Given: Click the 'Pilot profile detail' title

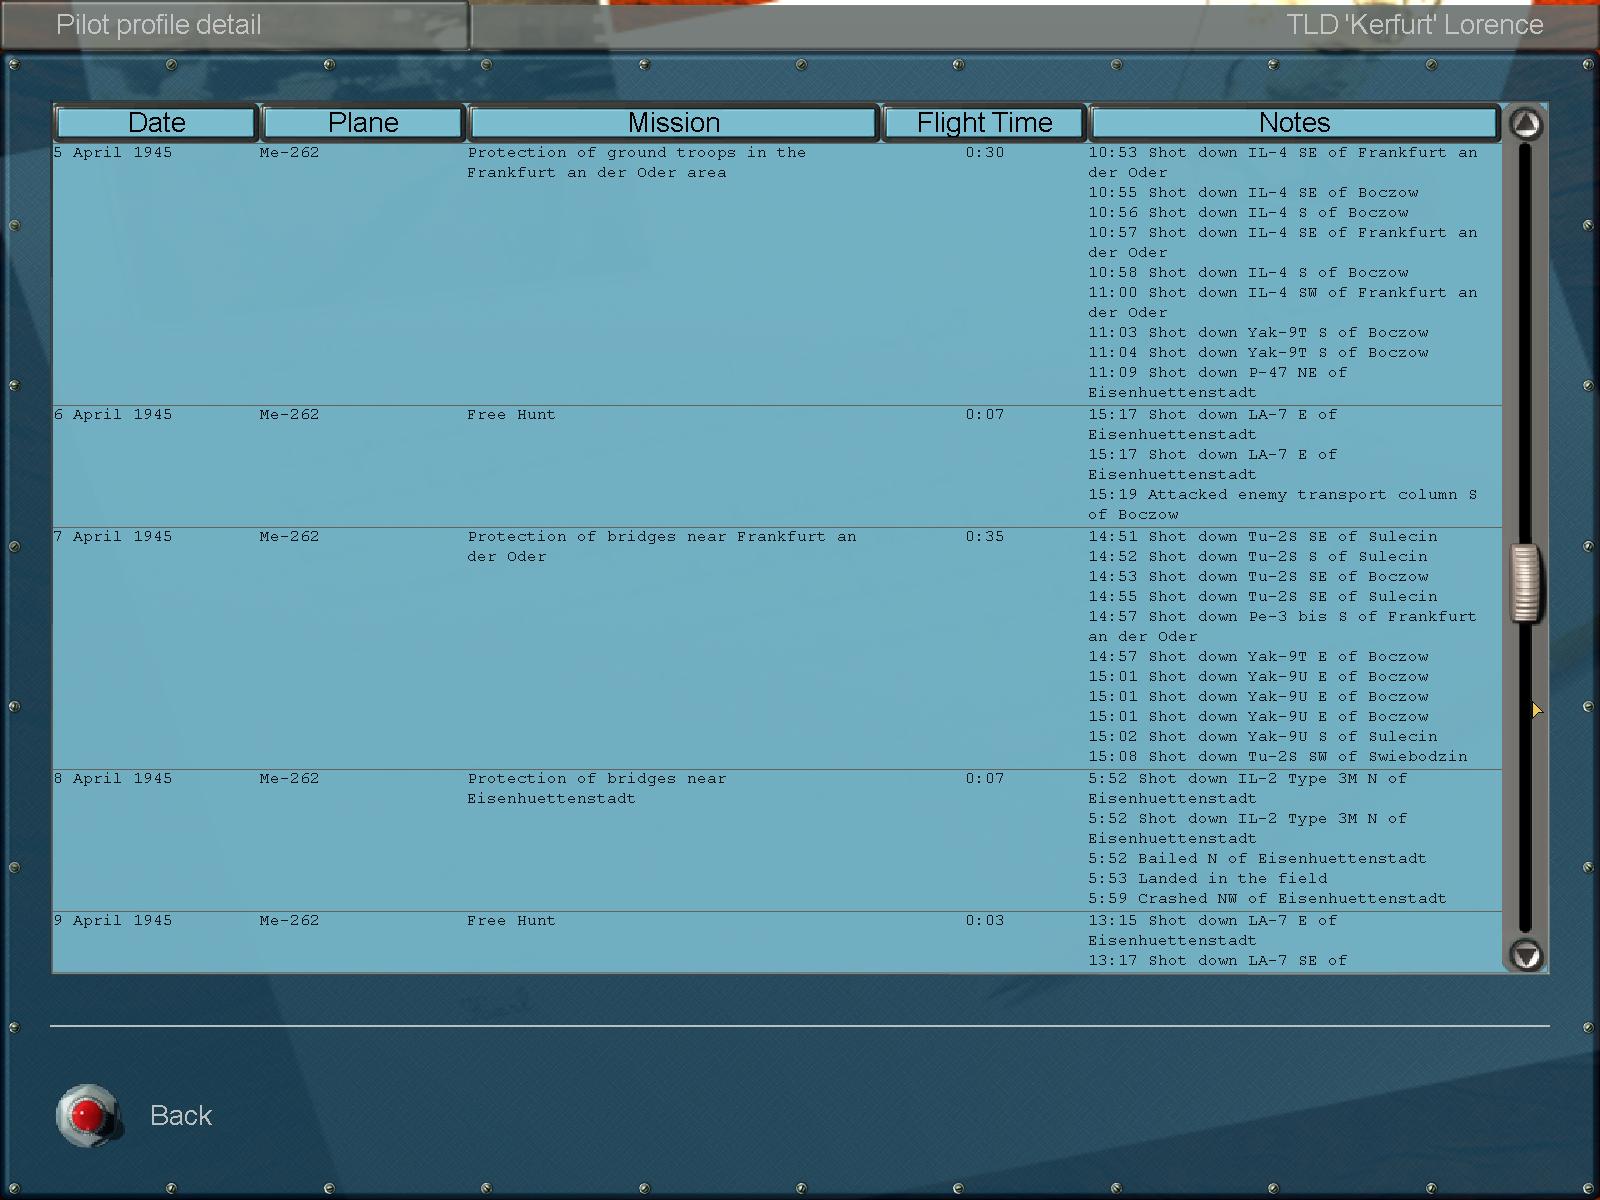Looking at the screenshot, I should tap(158, 25).
